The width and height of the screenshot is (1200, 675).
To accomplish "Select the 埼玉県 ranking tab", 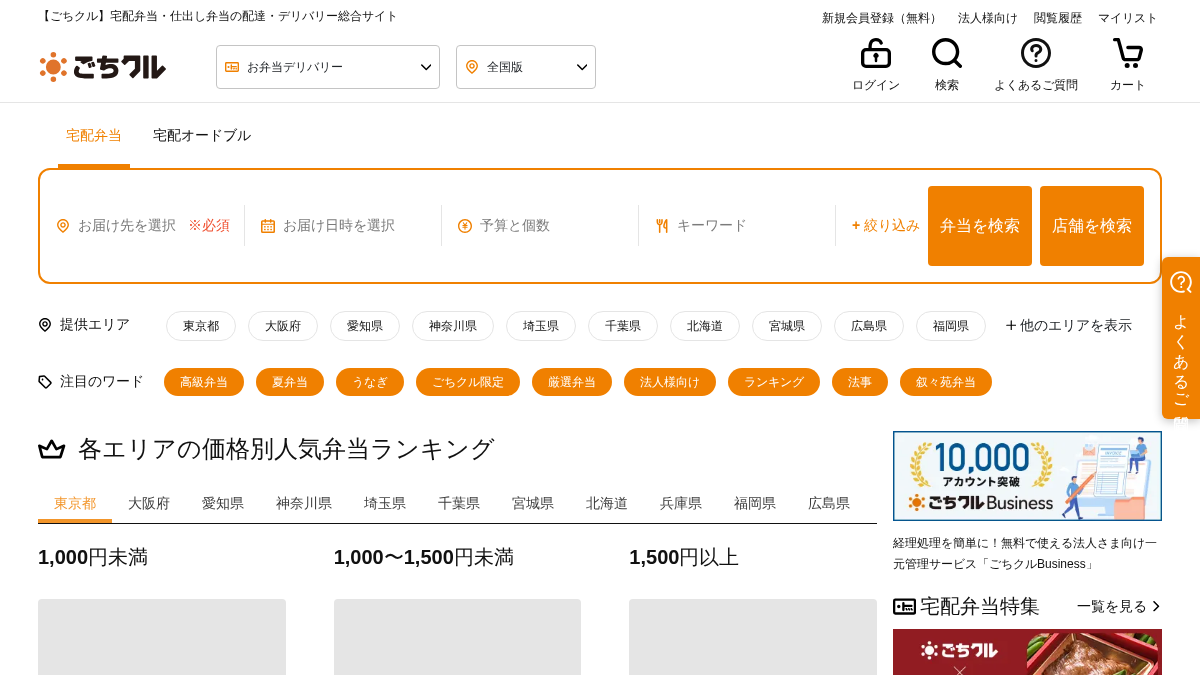I will [x=385, y=503].
